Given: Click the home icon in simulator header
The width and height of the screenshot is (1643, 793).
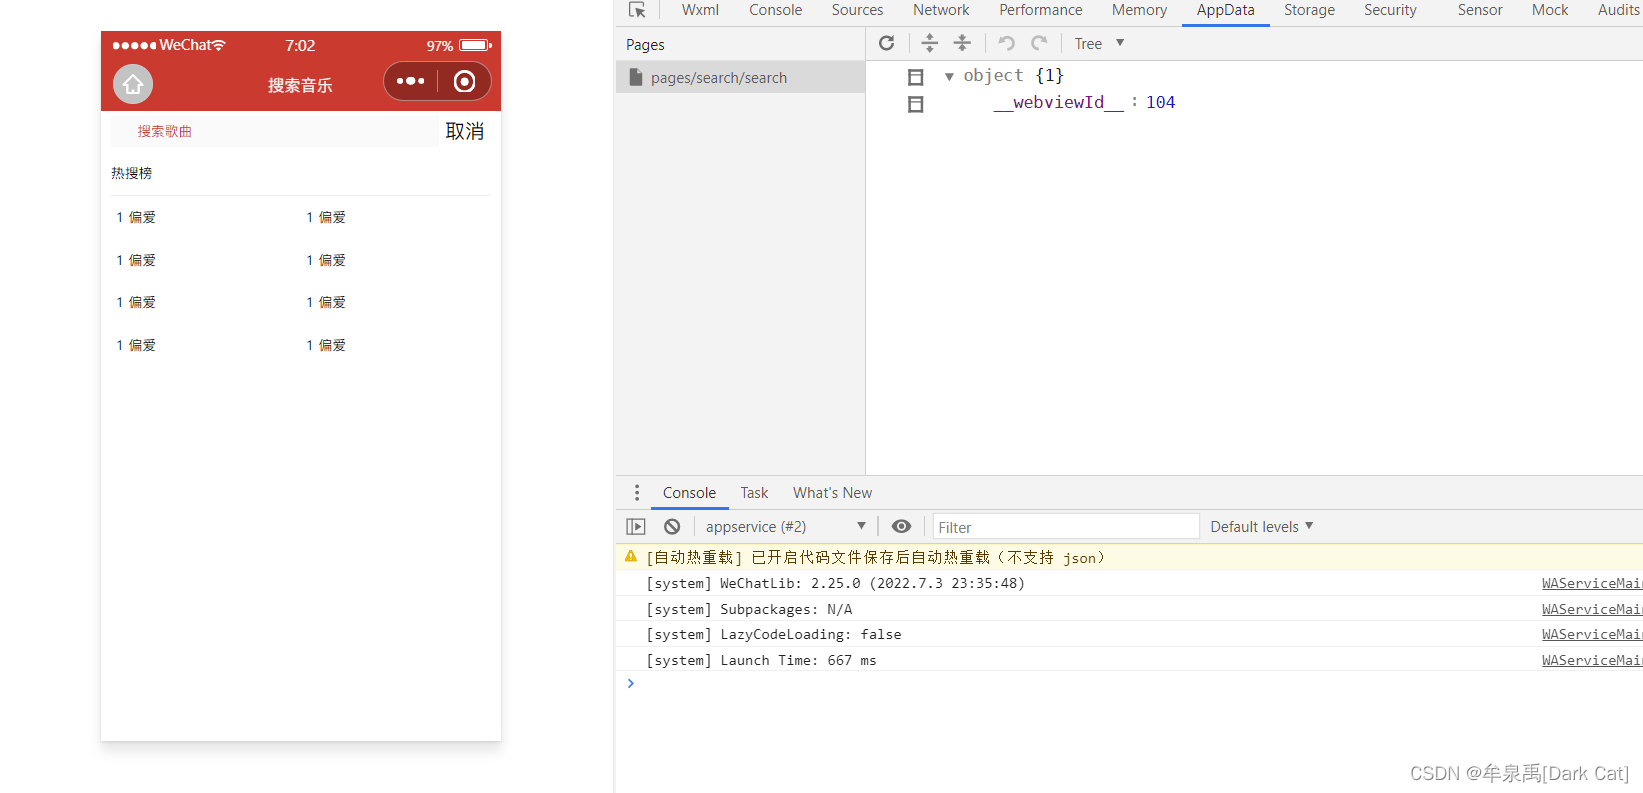Looking at the screenshot, I should click(x=133, y=84).
